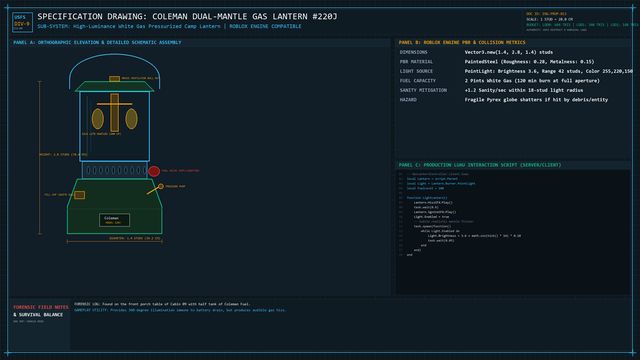This screenshot has height=360, width=640.
Task: Click the HAZARD label
Action: pos(408,100)
